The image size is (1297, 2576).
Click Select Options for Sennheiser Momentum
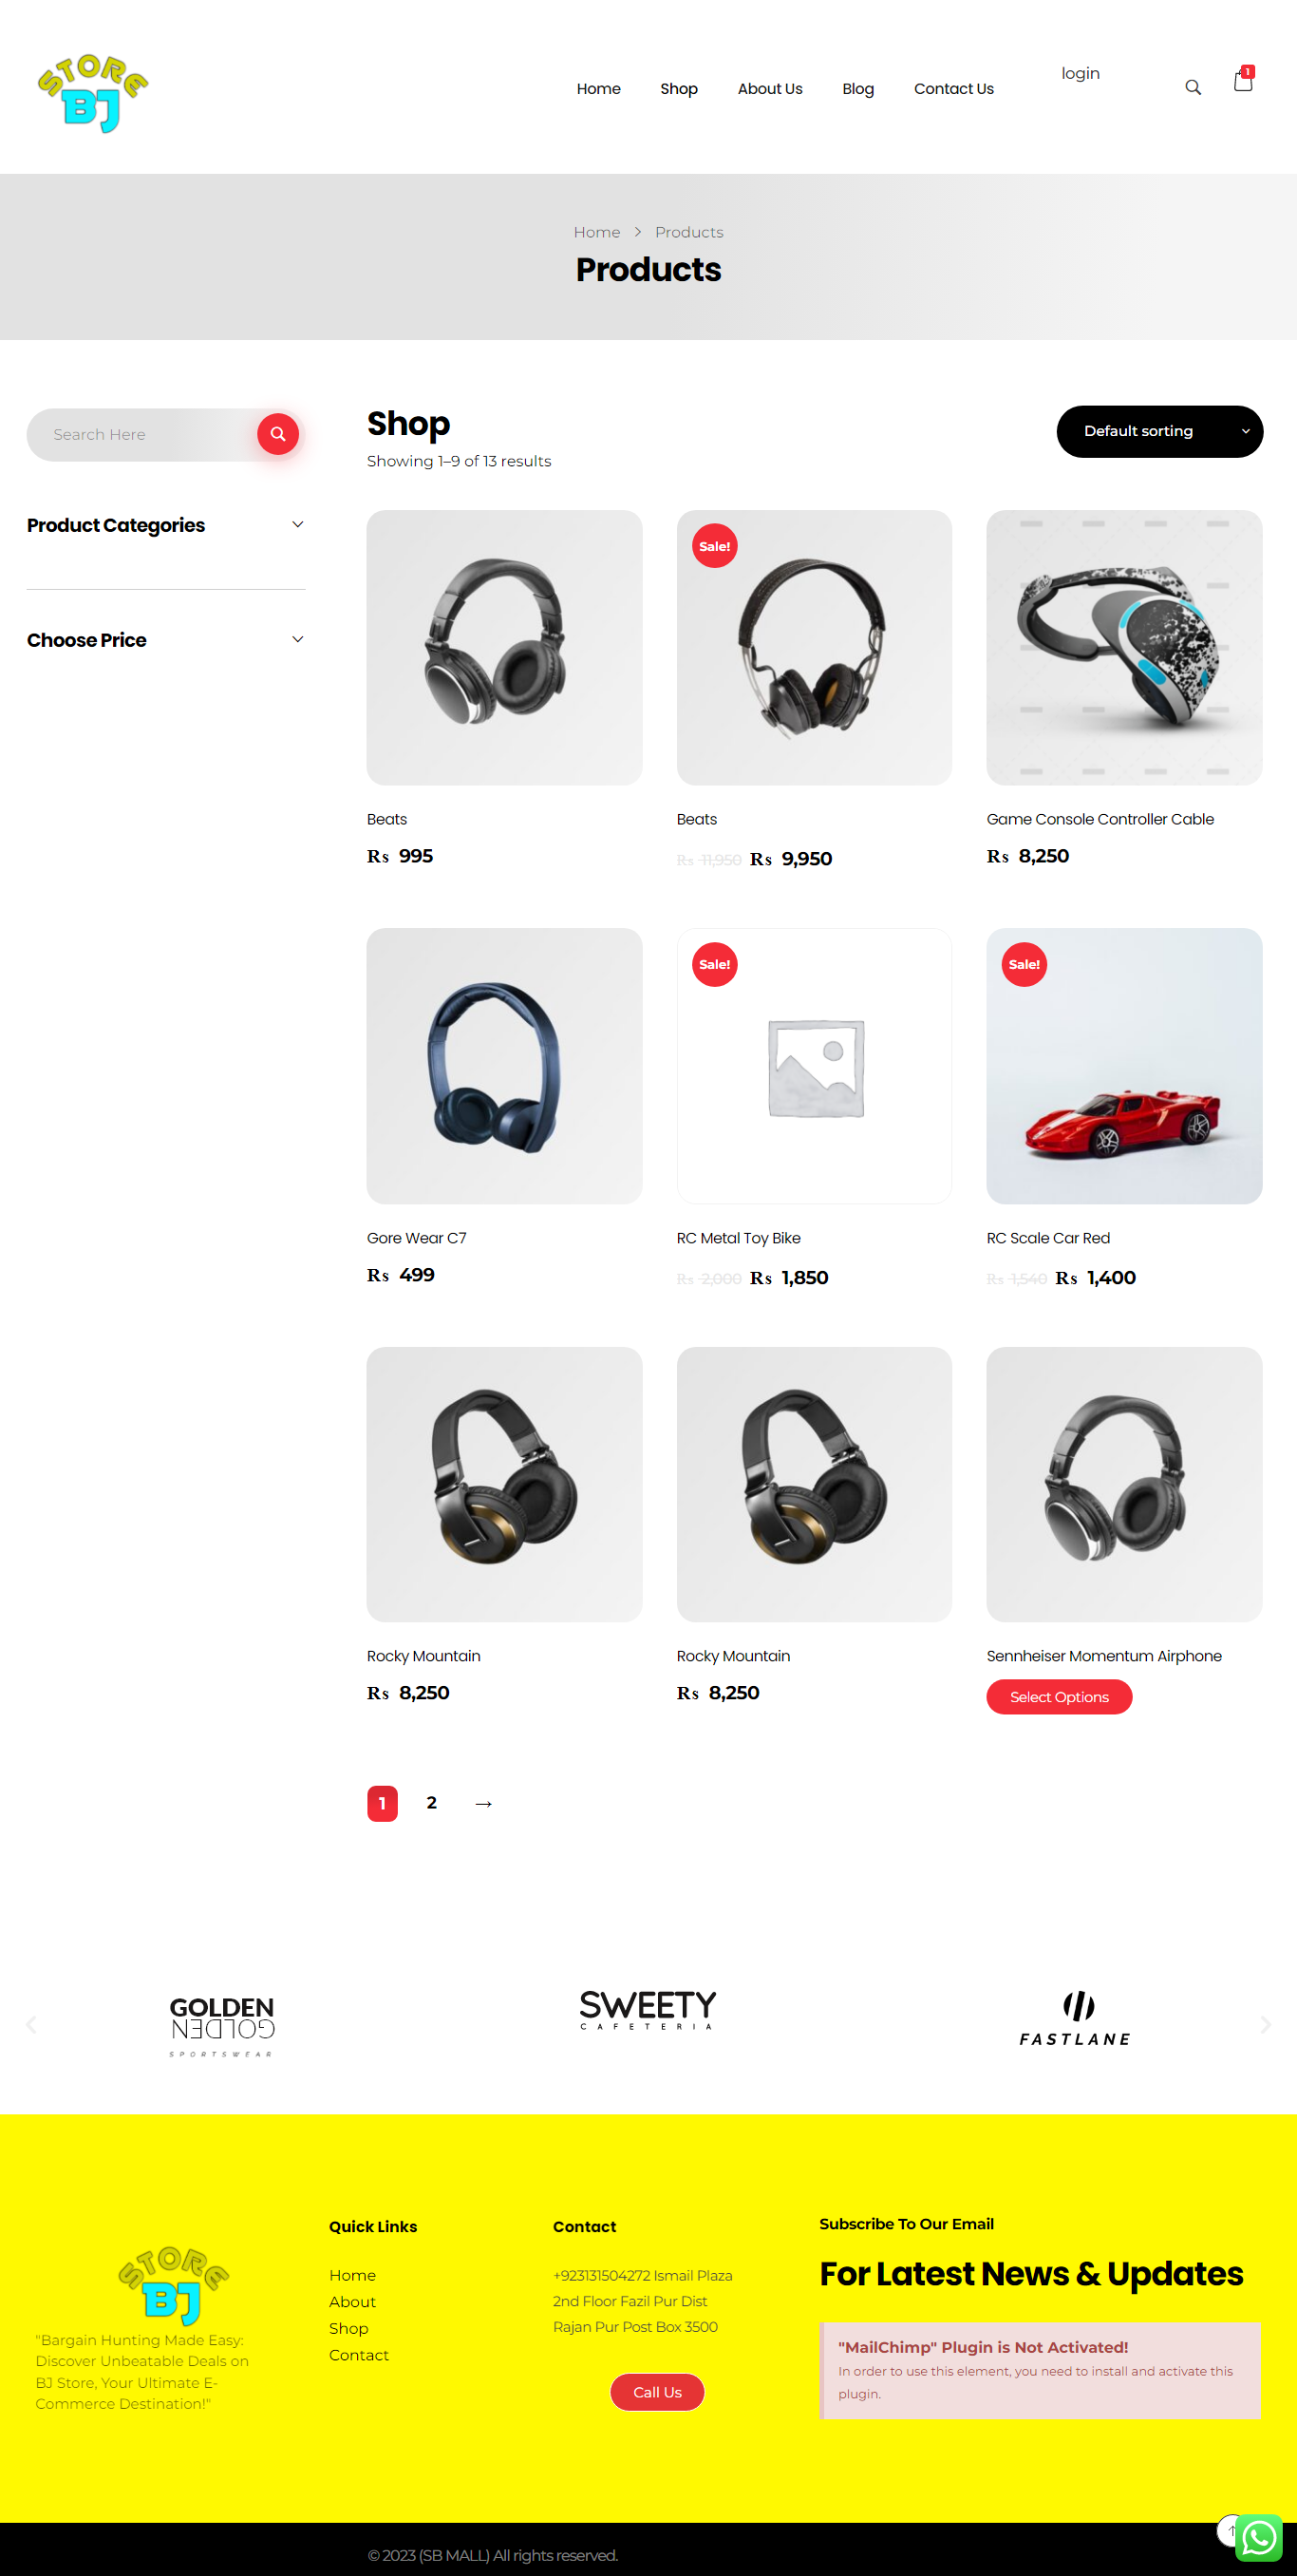click(1059, 1696)
